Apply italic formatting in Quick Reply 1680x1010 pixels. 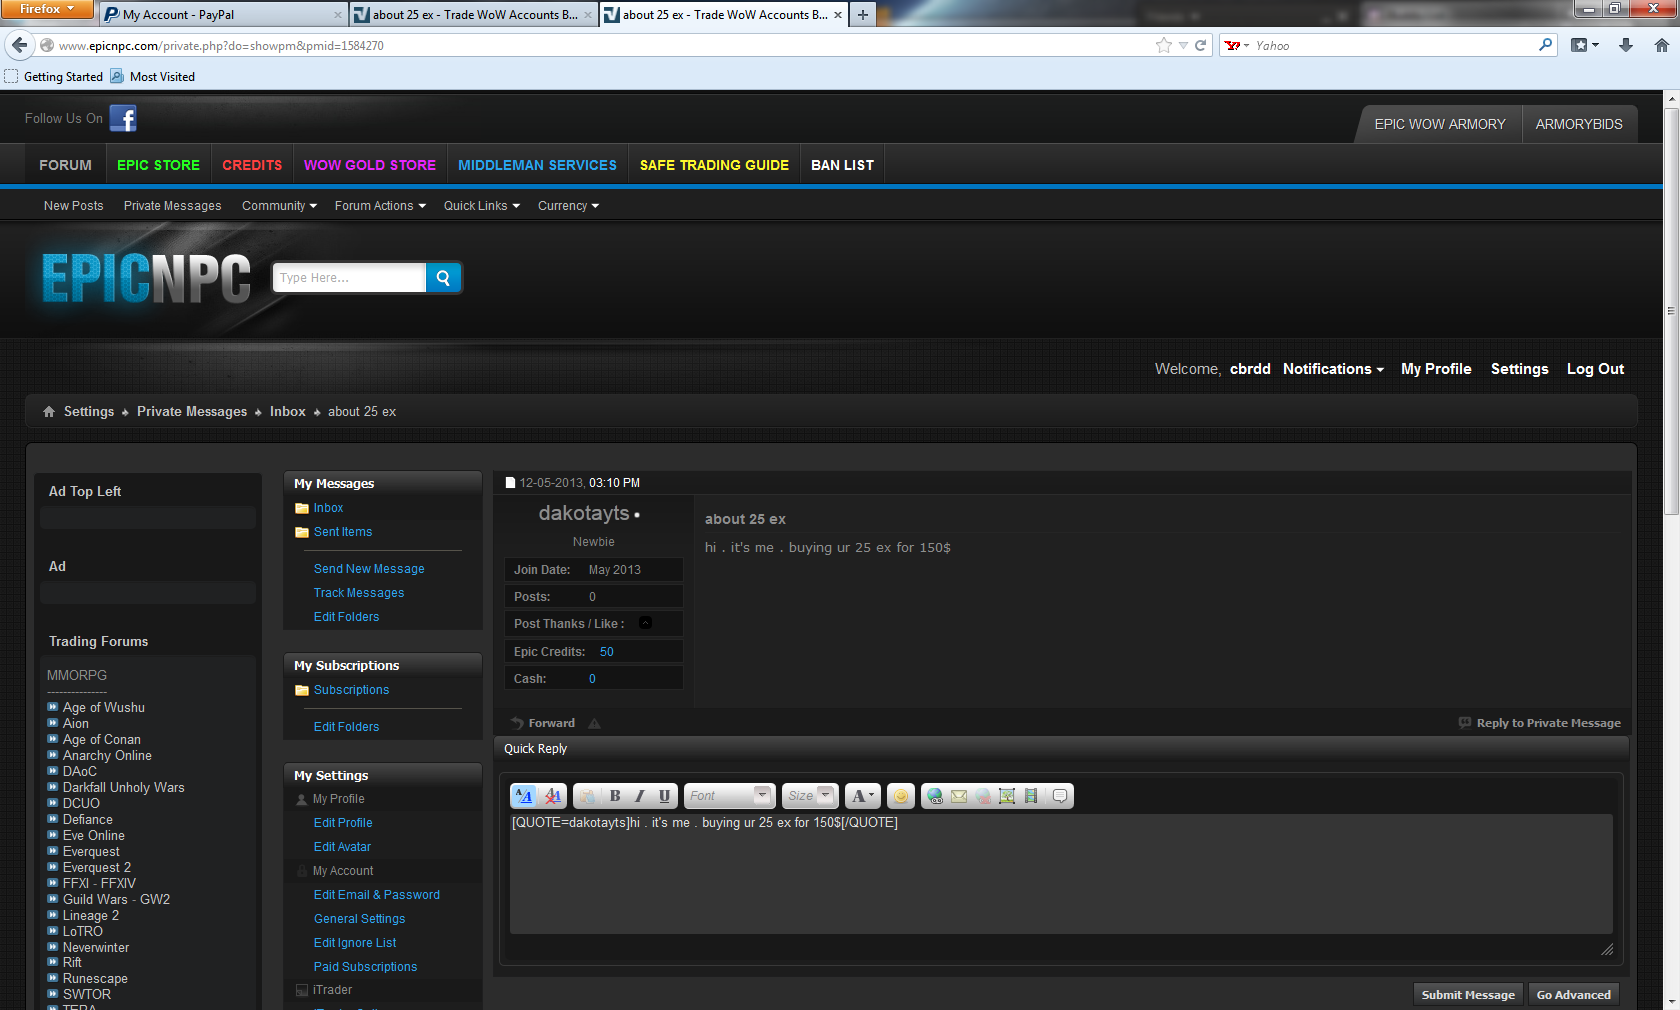point(640,796)
